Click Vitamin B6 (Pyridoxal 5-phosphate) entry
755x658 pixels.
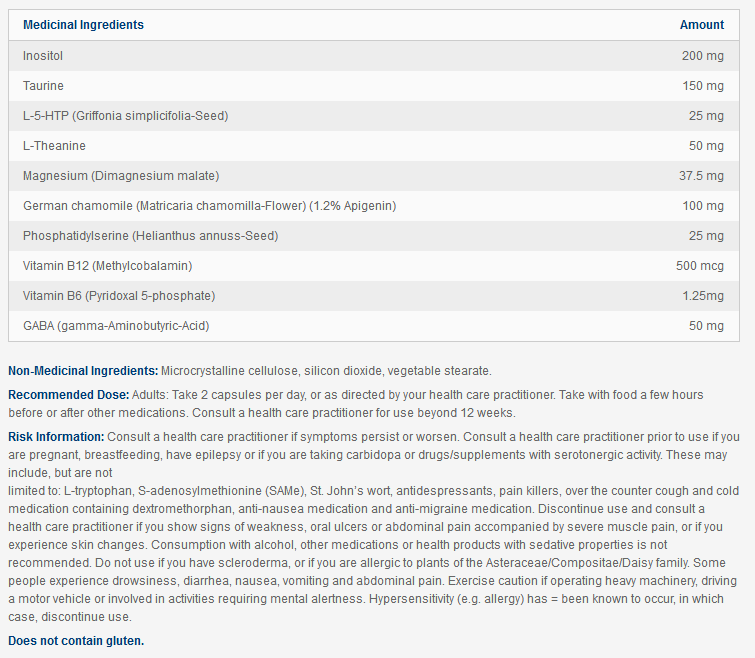pyautogui.click(x=118, y=296)
